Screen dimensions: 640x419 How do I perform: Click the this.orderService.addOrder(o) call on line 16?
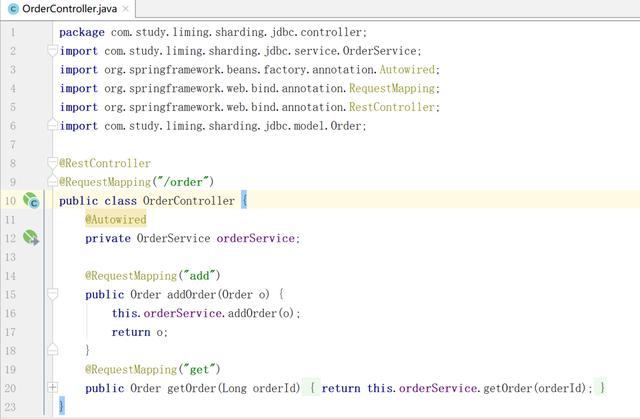click(x=206, y=313)
